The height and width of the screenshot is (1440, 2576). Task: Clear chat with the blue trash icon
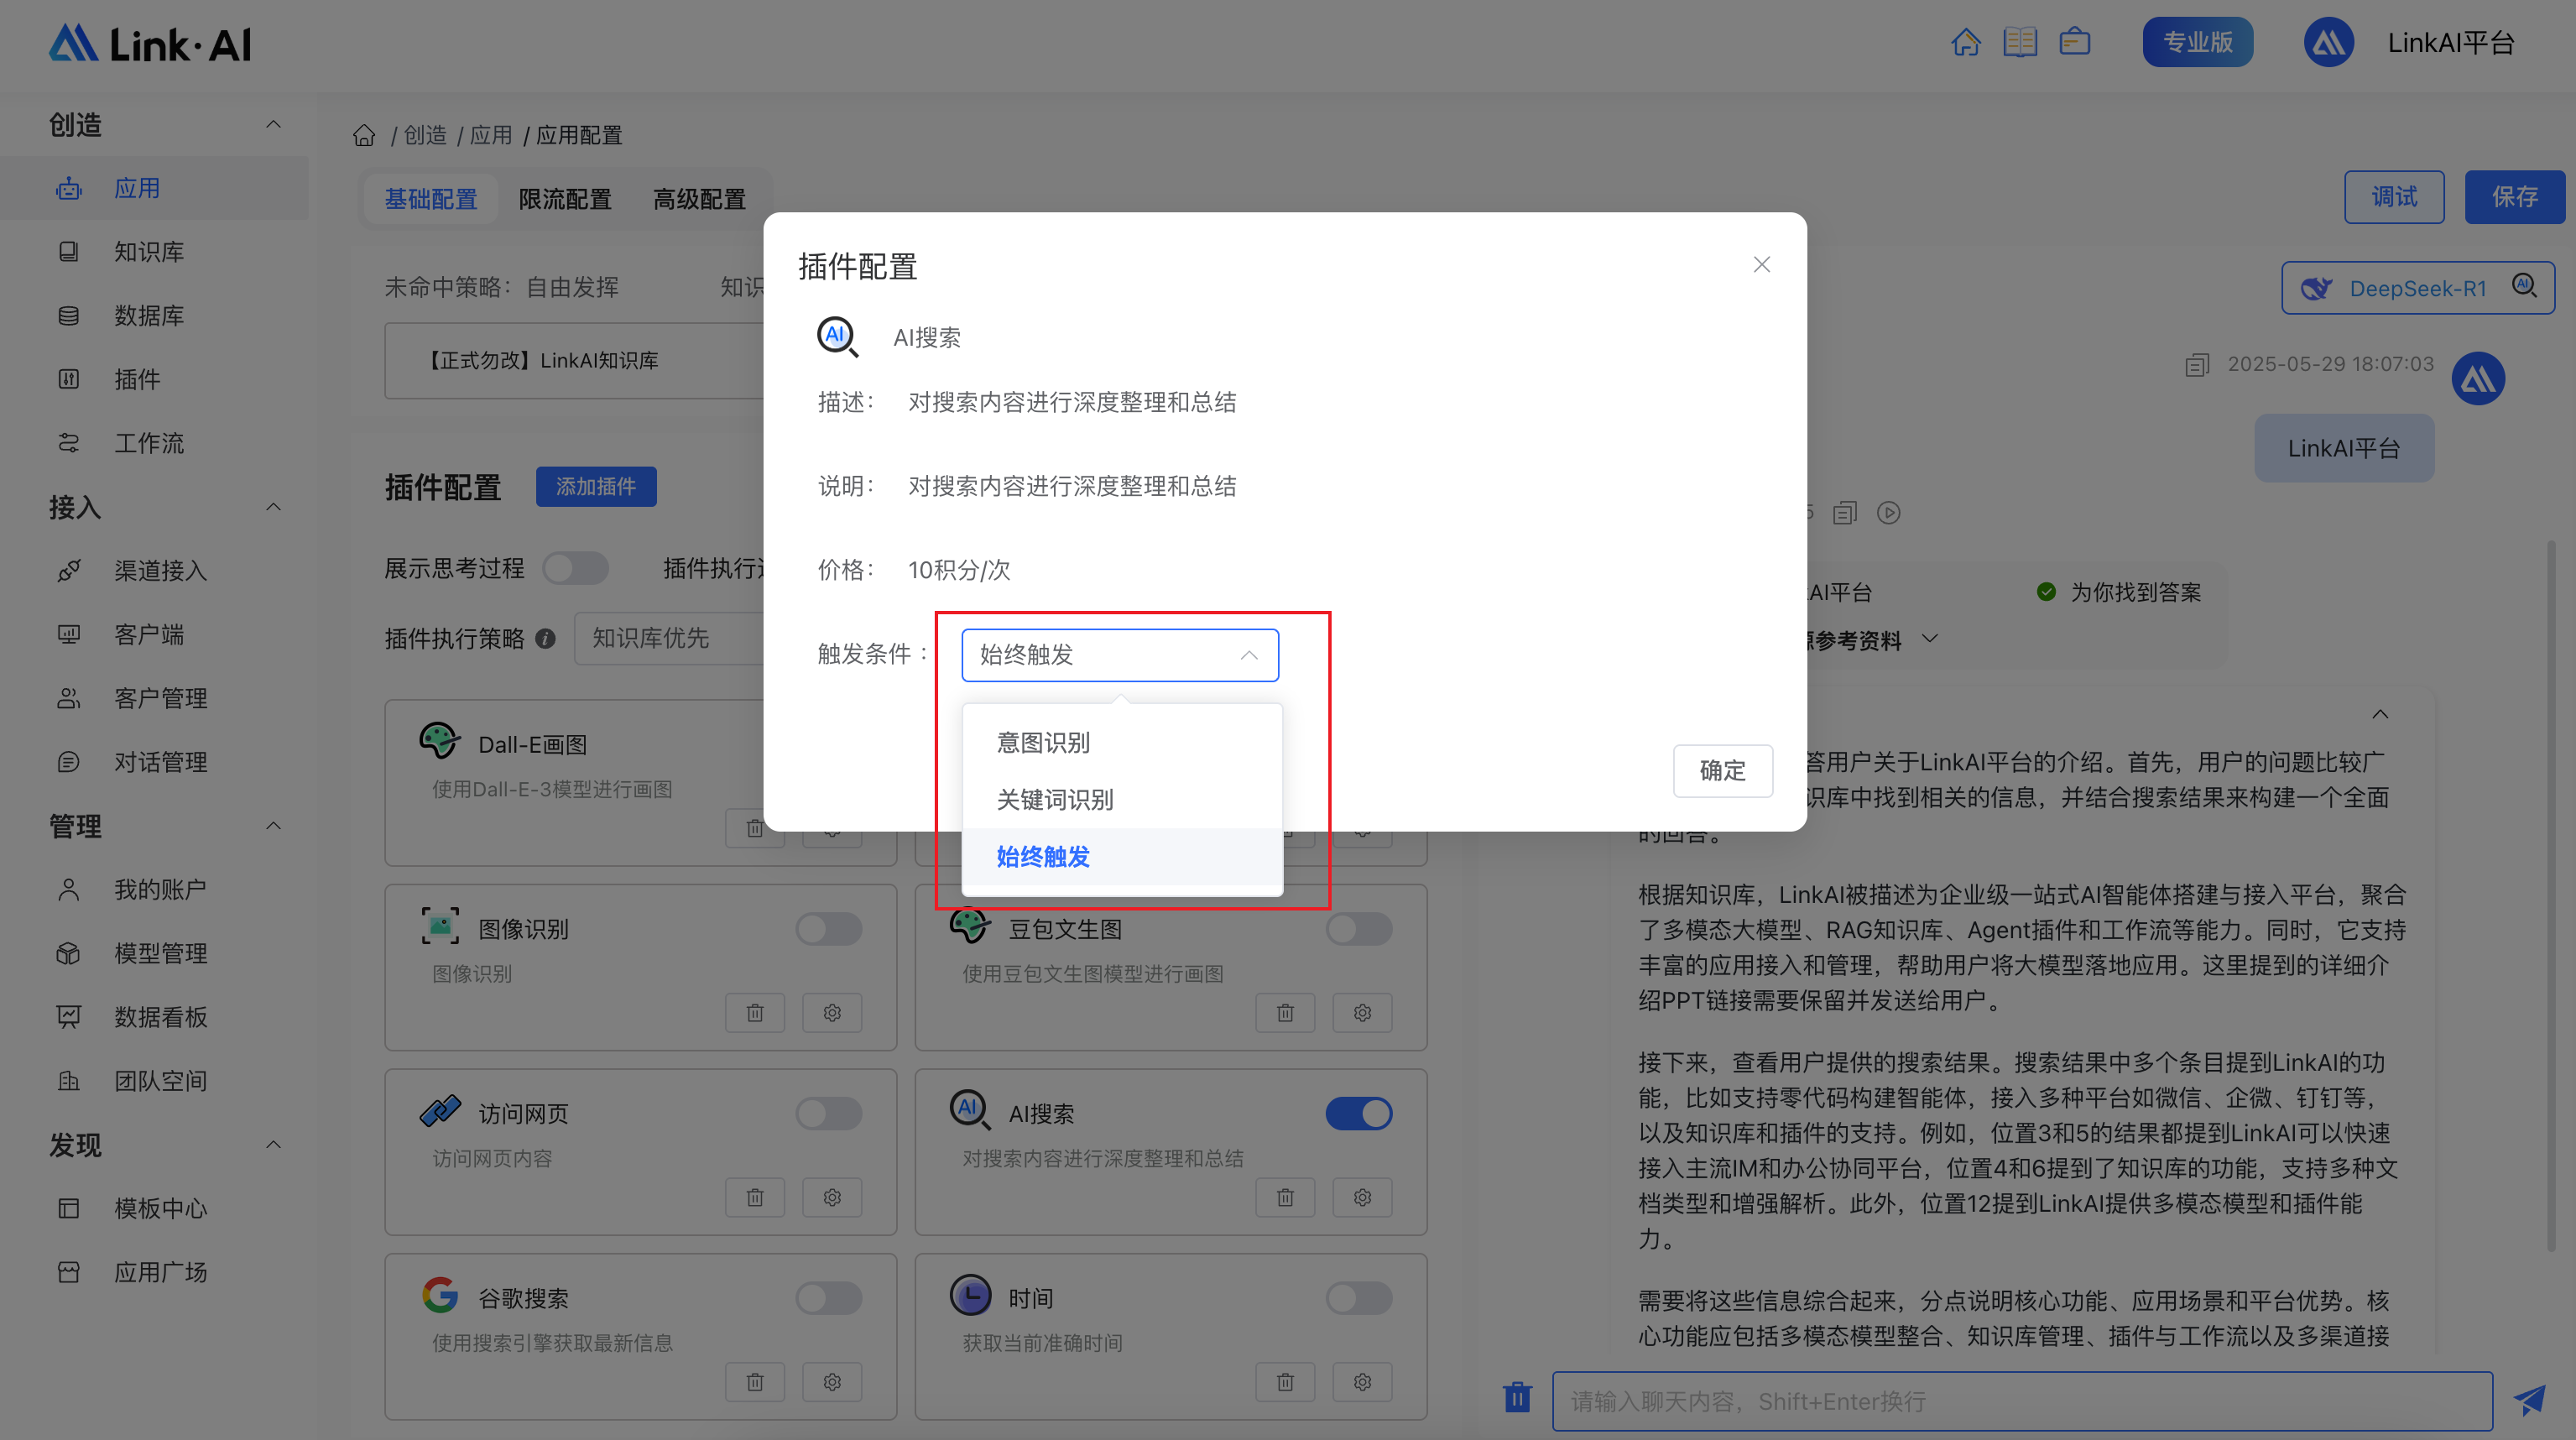(x=1517, y=1397)
